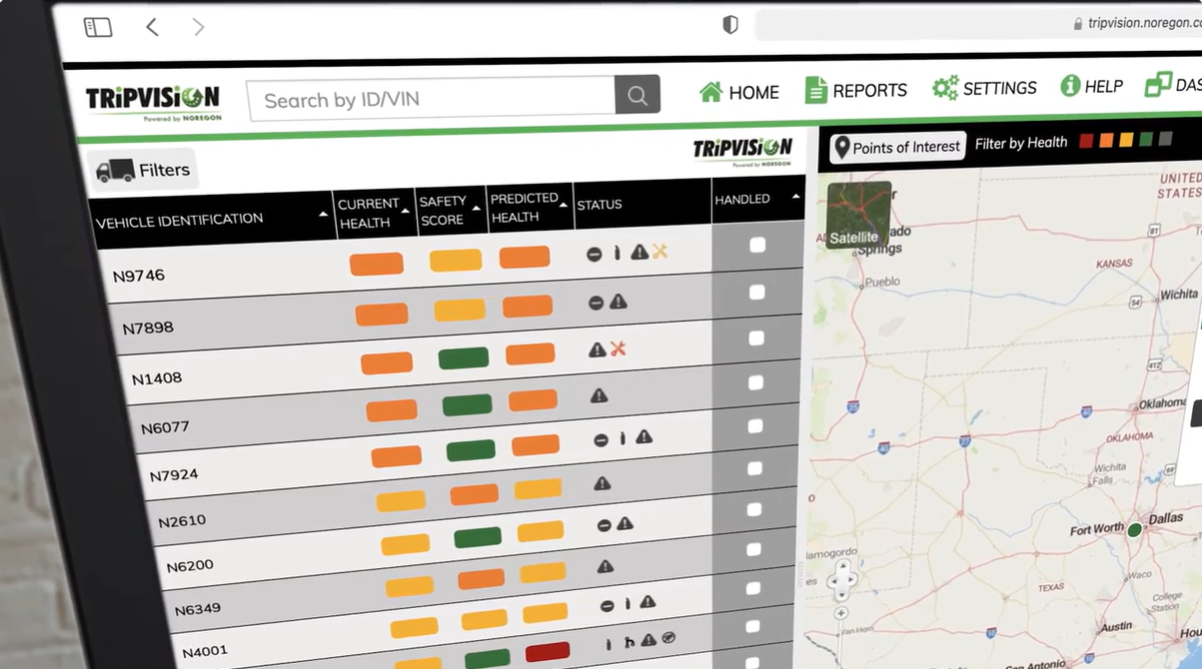Click the SETTINGS gears icon
The height and width of the screenshot is (669, 1202).
[945, 87]
